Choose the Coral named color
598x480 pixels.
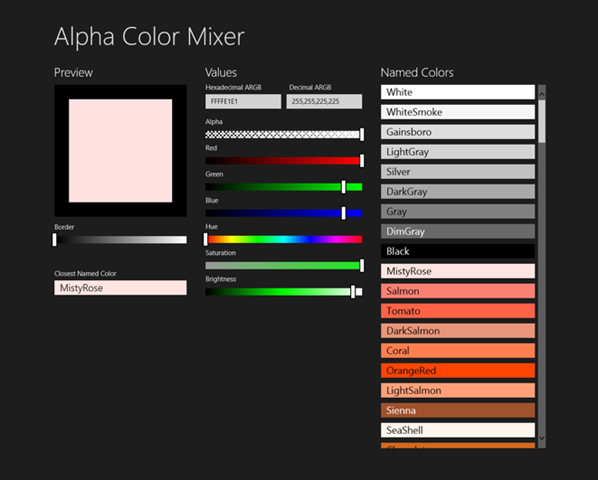[x=458, y=351]
